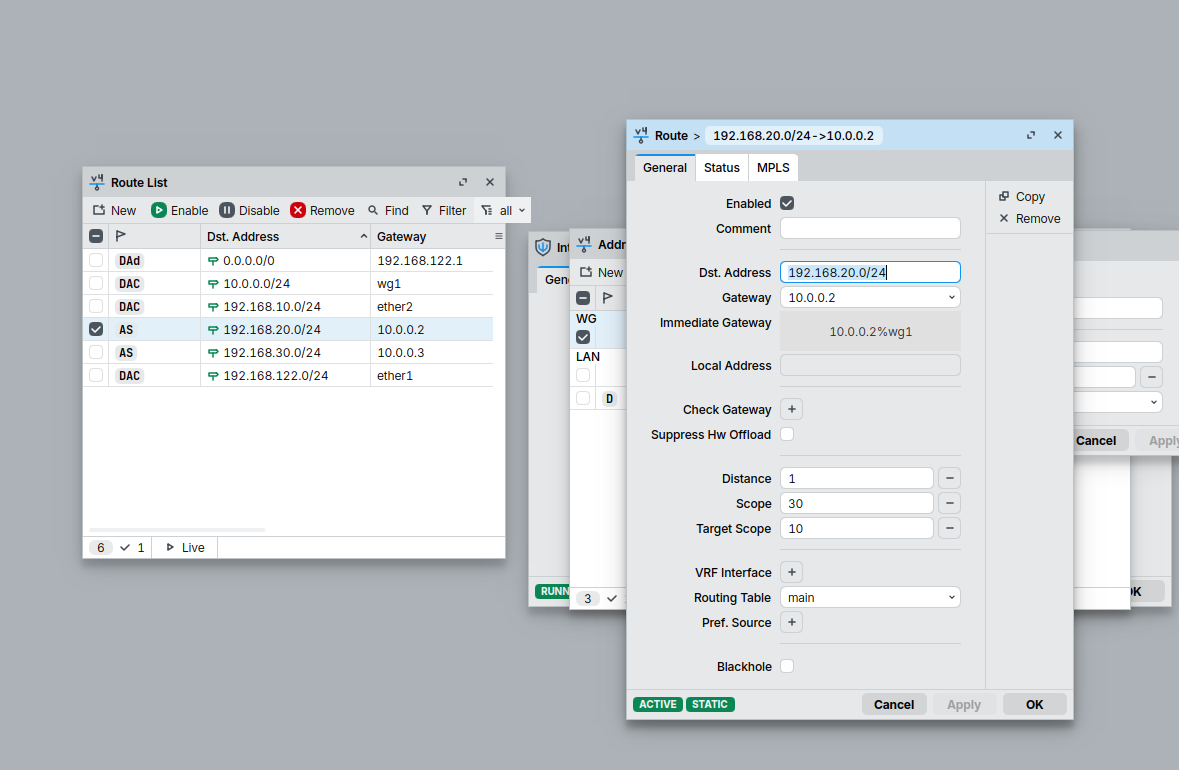Open Filter funnel in Route List toolbar
The height and width of the screenshot is (770, 1179).
pyautogui.click(x=427, y=210)
